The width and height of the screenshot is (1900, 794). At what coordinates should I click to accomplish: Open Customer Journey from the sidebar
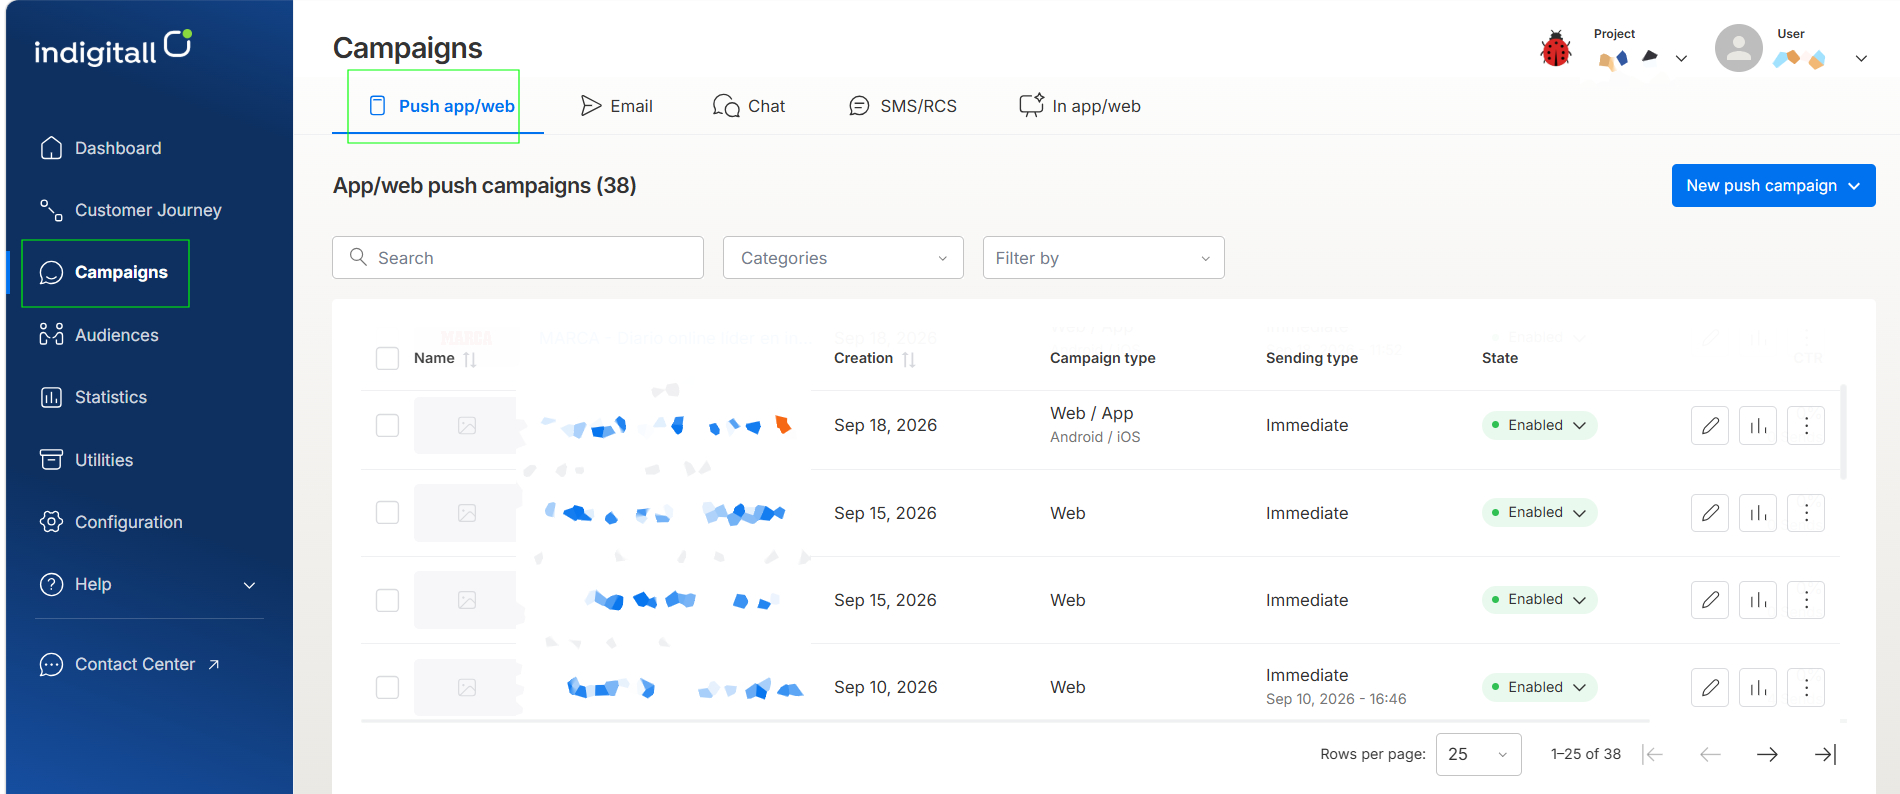point(130,210)
